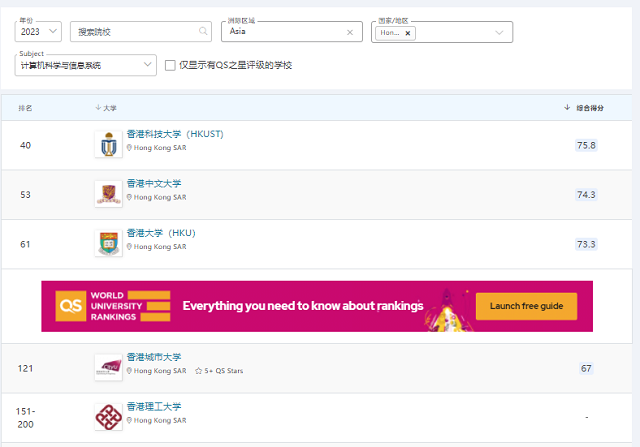Click the 5+ QS Stars star icon
Image resolution: width=640 pixels, height=447 pixels.
click(198, 371)
